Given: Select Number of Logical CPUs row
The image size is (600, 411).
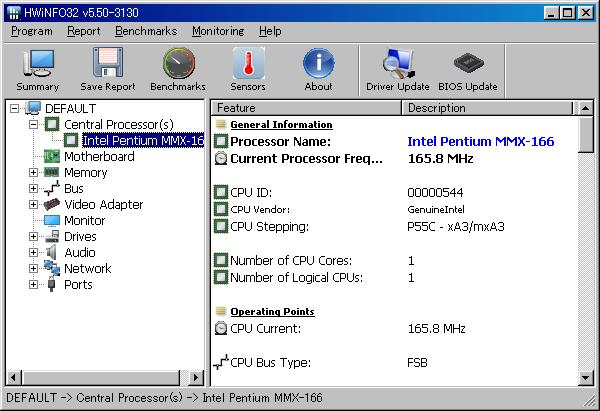Looking at the screenshot, I should click(394, 277).
